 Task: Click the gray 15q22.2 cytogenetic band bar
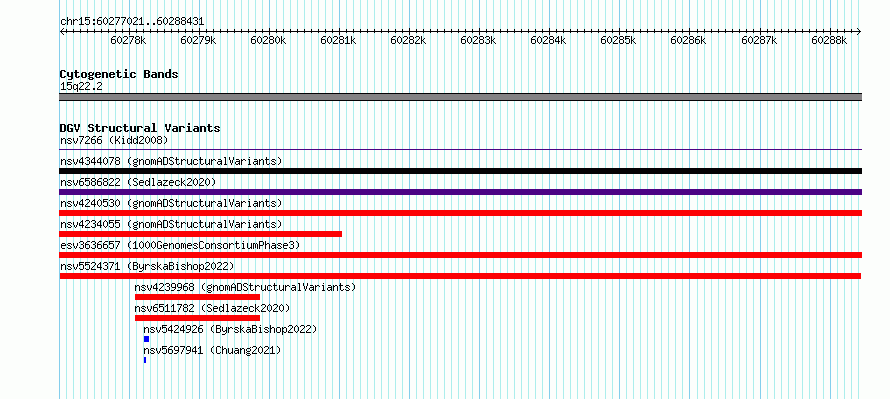pyautogui.click(x=460, y=97)
